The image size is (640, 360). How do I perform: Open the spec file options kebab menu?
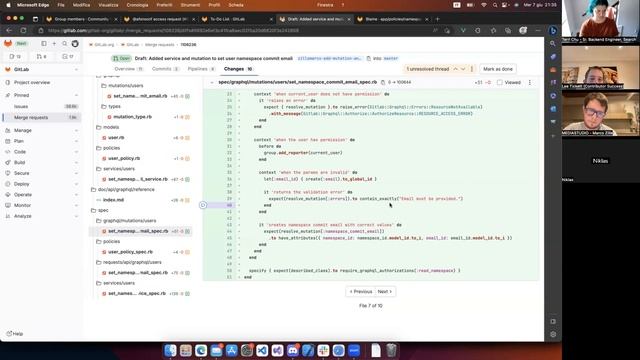tap(530, 82)
